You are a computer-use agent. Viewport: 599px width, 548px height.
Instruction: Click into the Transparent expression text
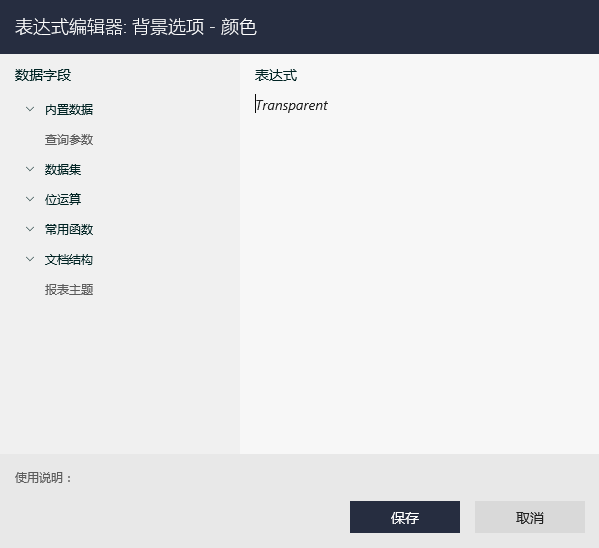[x=291, y=105]
